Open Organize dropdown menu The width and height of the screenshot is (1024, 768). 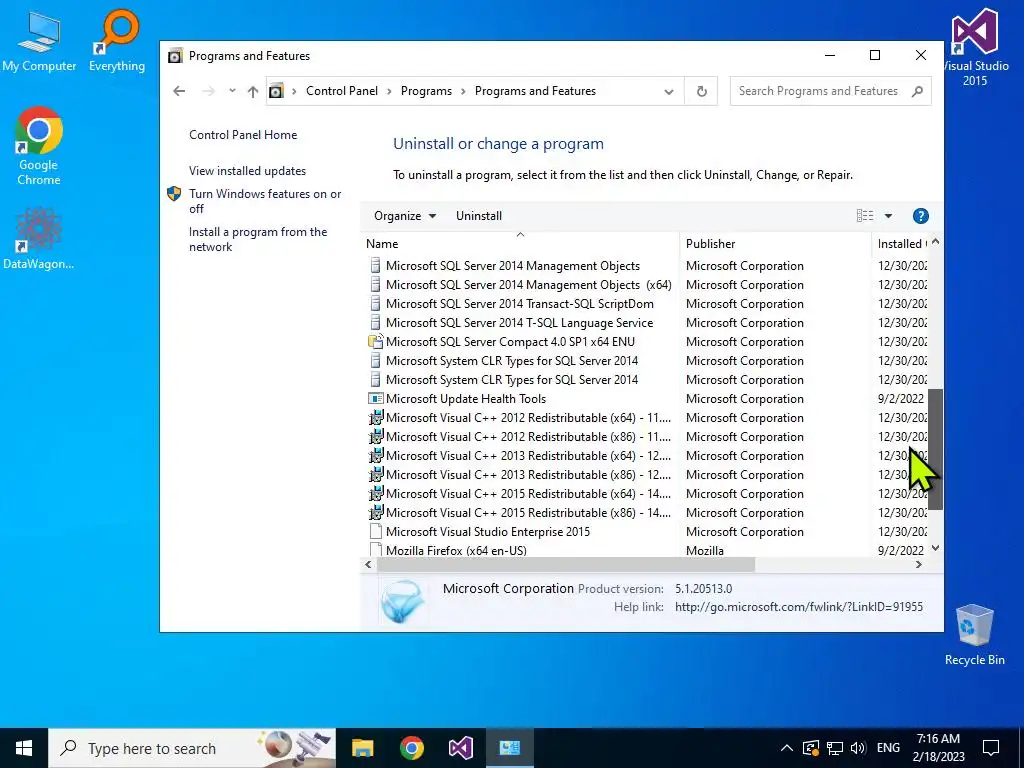[x=405, y=216]
